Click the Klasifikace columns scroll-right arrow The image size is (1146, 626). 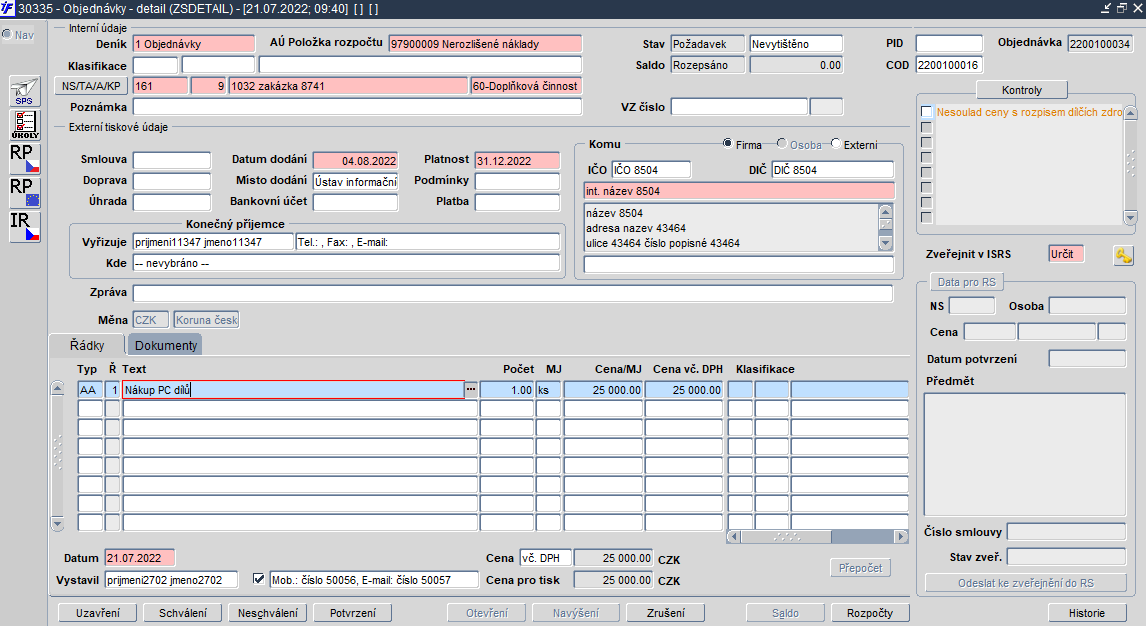point(902,537)
